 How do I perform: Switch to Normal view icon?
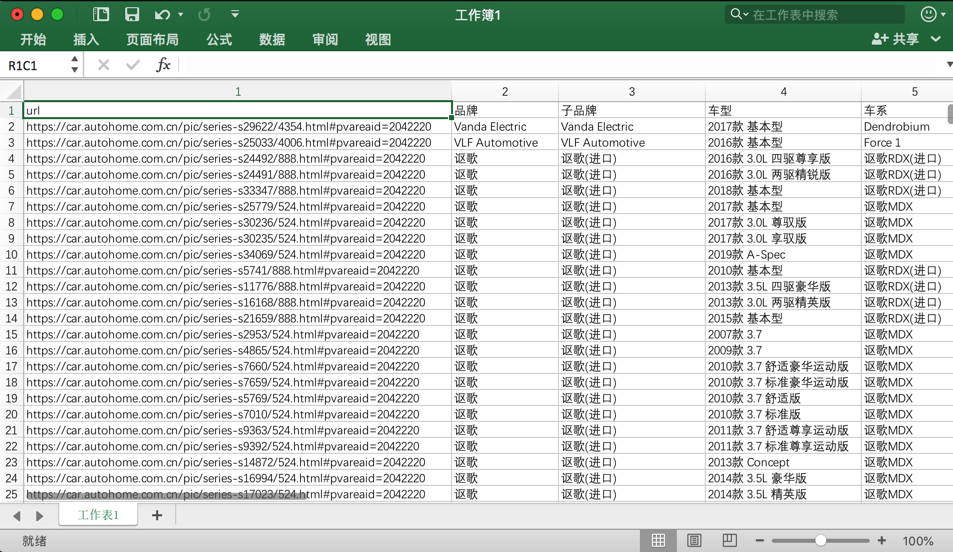click(658, 540)
